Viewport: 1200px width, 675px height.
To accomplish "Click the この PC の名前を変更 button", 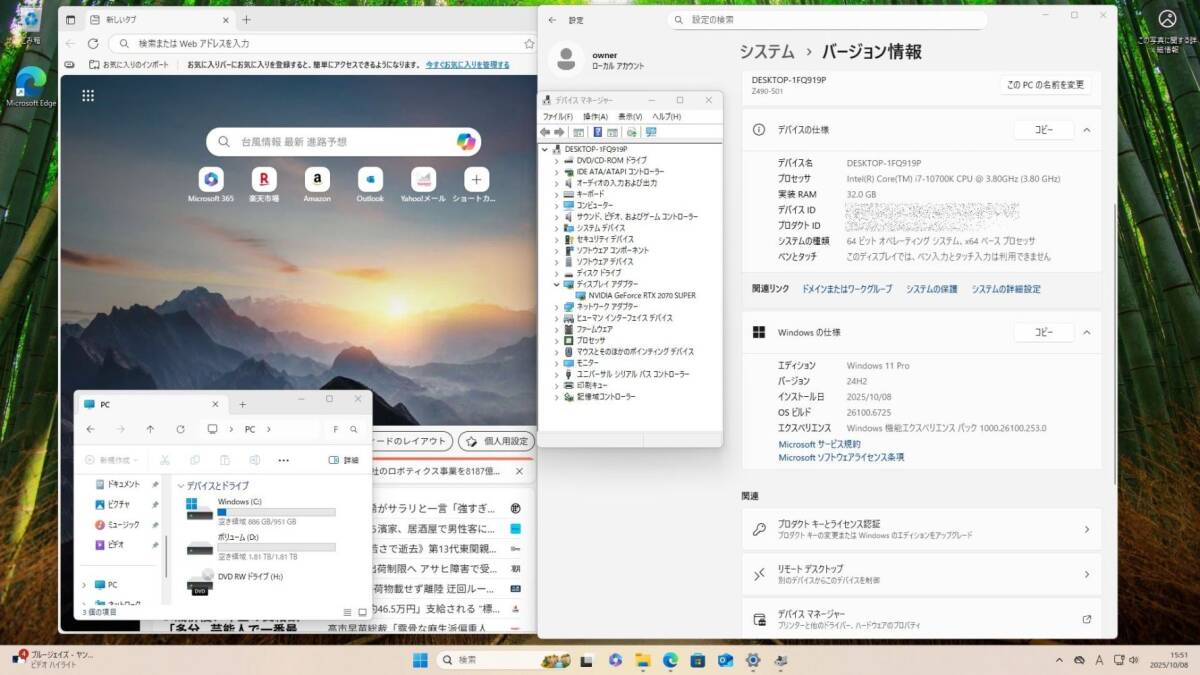I will 1045,85.
